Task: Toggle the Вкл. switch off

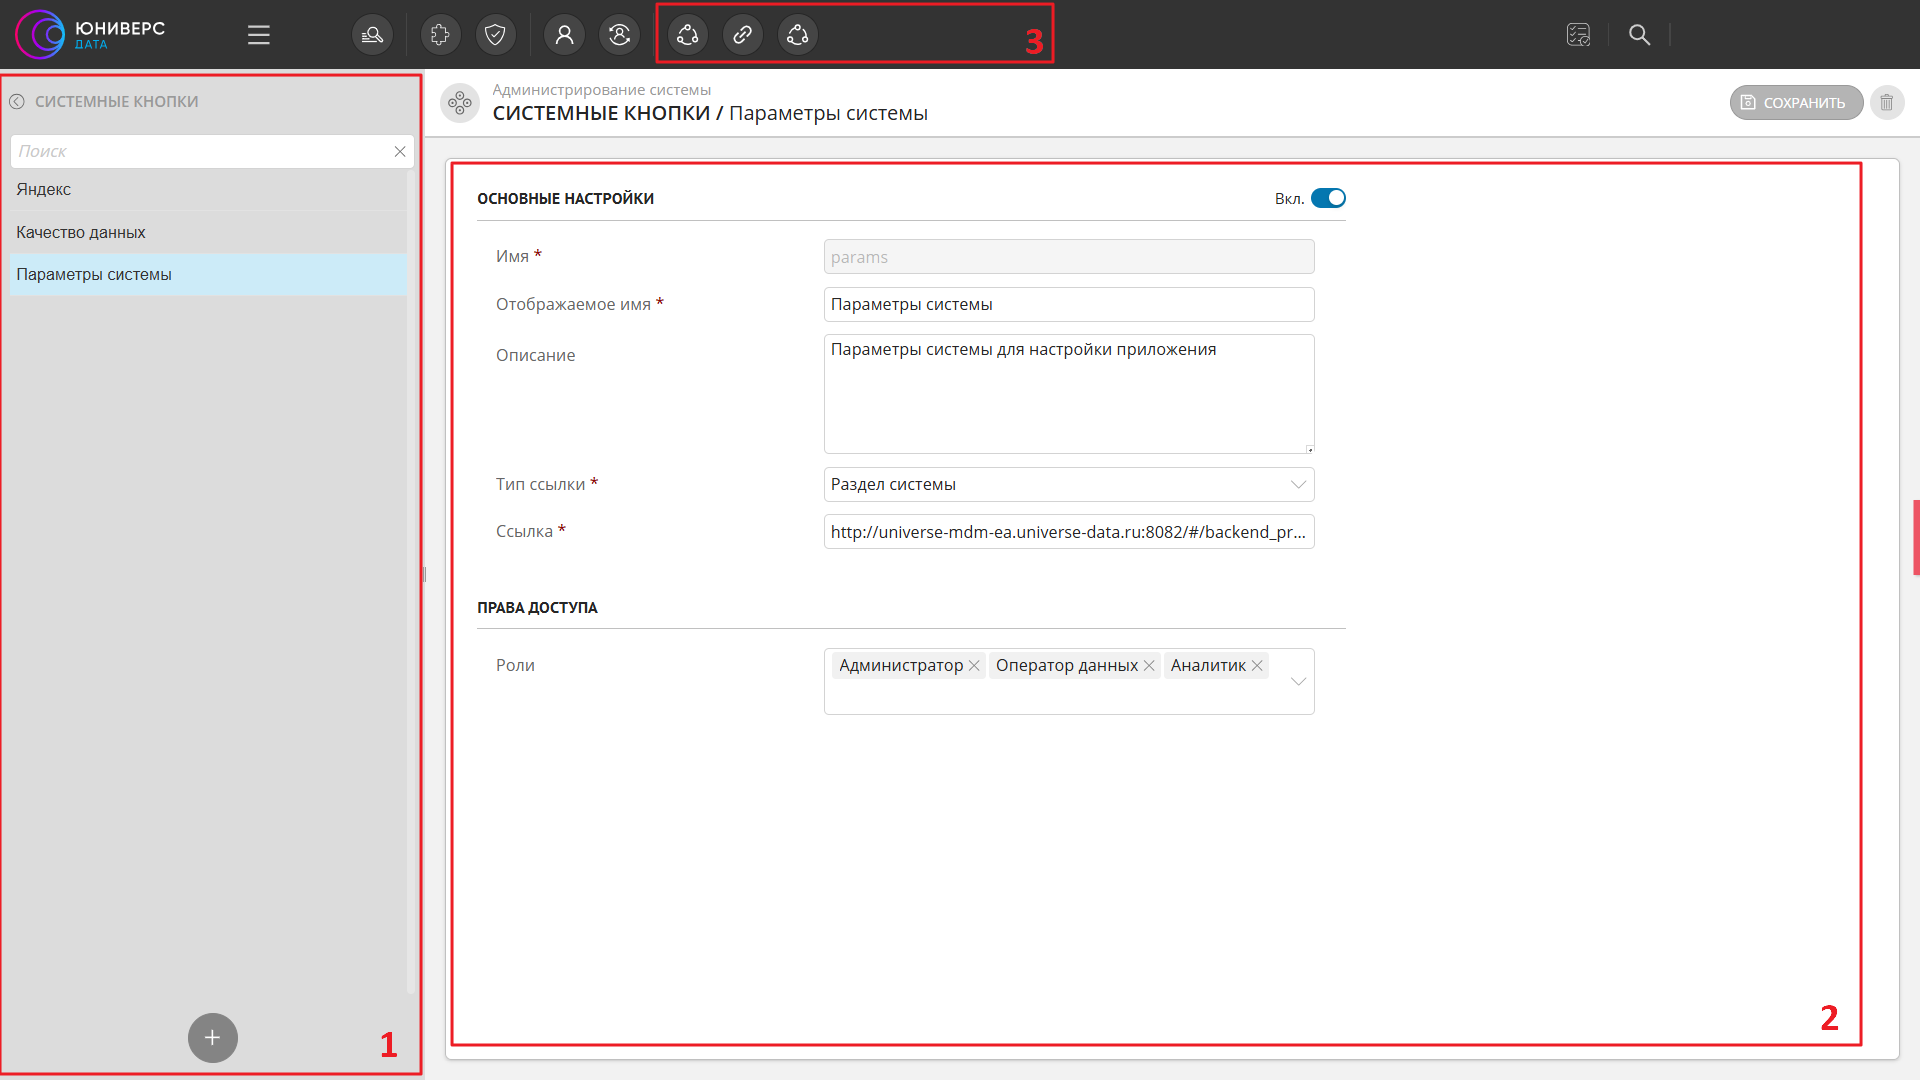Action: [1328, 198]
